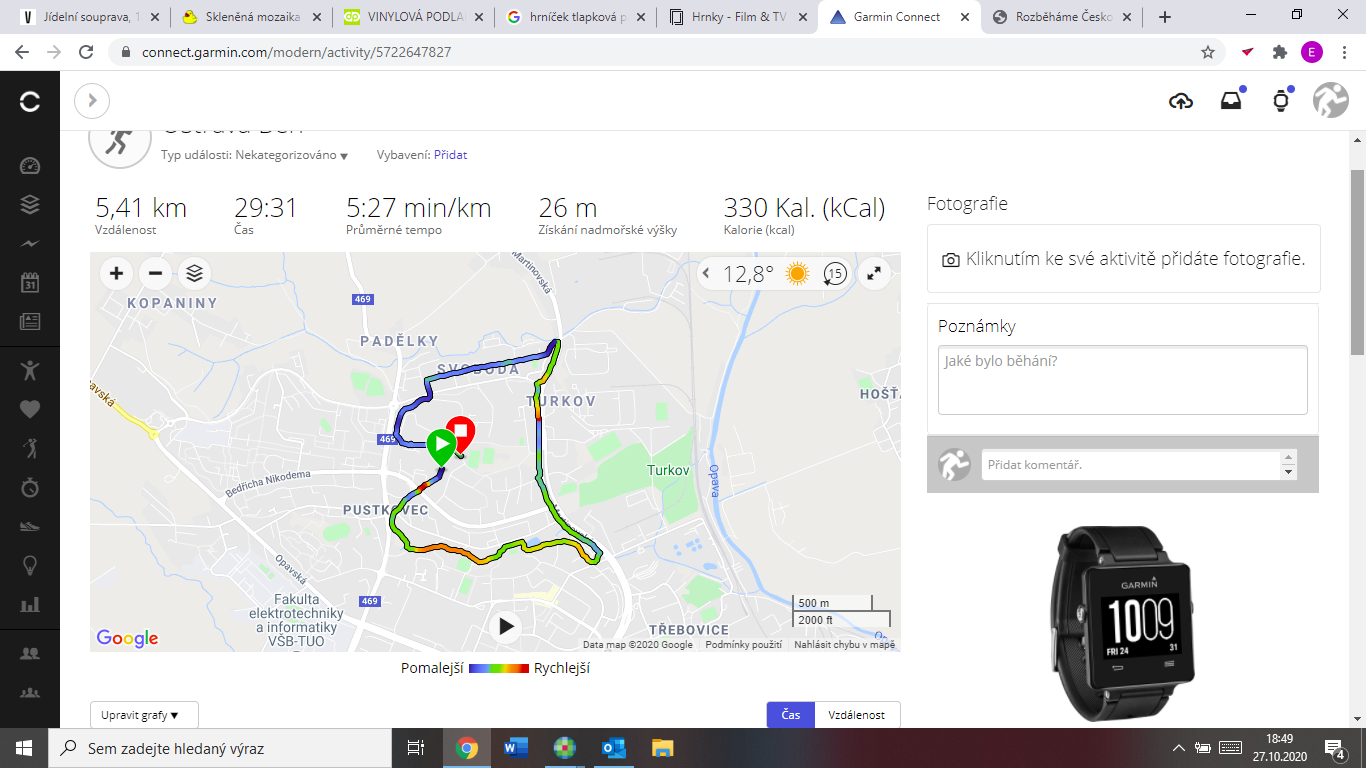Expand the sidebar with the chevron button
The image size is (1366, 768).
pyautogui.click(x=92, y=100)
